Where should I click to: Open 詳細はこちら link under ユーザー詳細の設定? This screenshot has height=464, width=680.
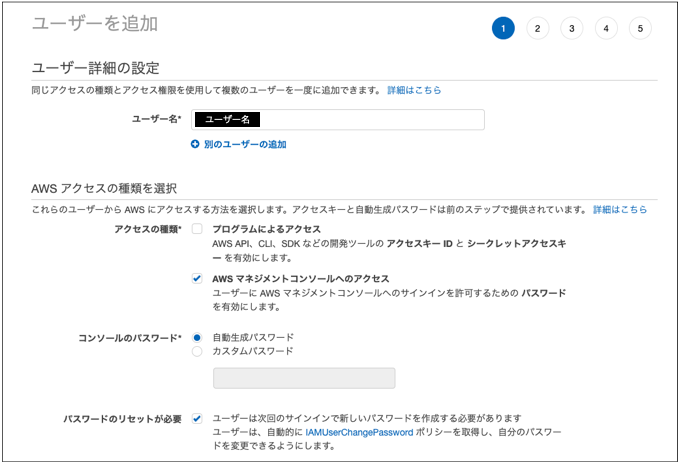click(x=414, y=90)
